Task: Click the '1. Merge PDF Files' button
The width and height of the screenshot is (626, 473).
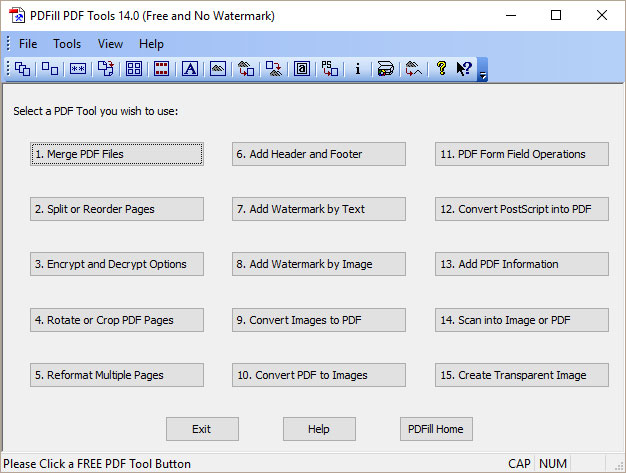Action: pyautogui.click(x=117, y=154)
